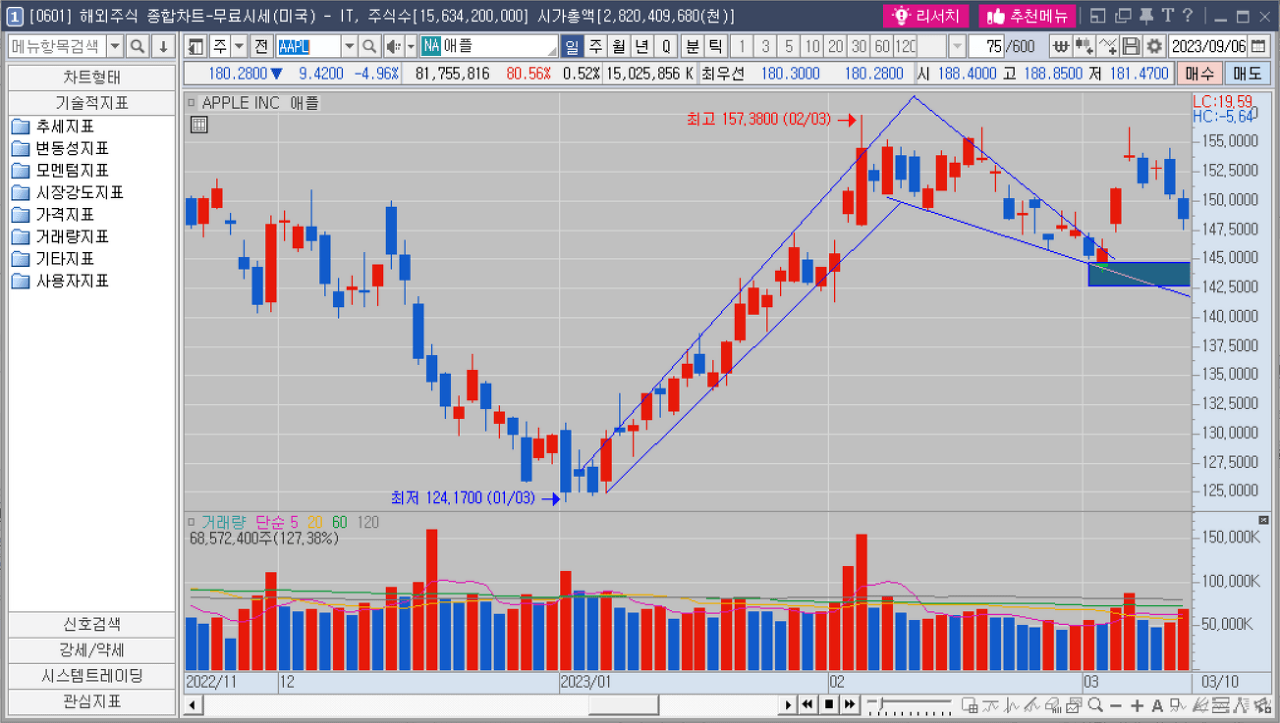Screen dimensions: 1280x723
Task: Open the 기술적지표 panel tab
Action: coord(92,102)
